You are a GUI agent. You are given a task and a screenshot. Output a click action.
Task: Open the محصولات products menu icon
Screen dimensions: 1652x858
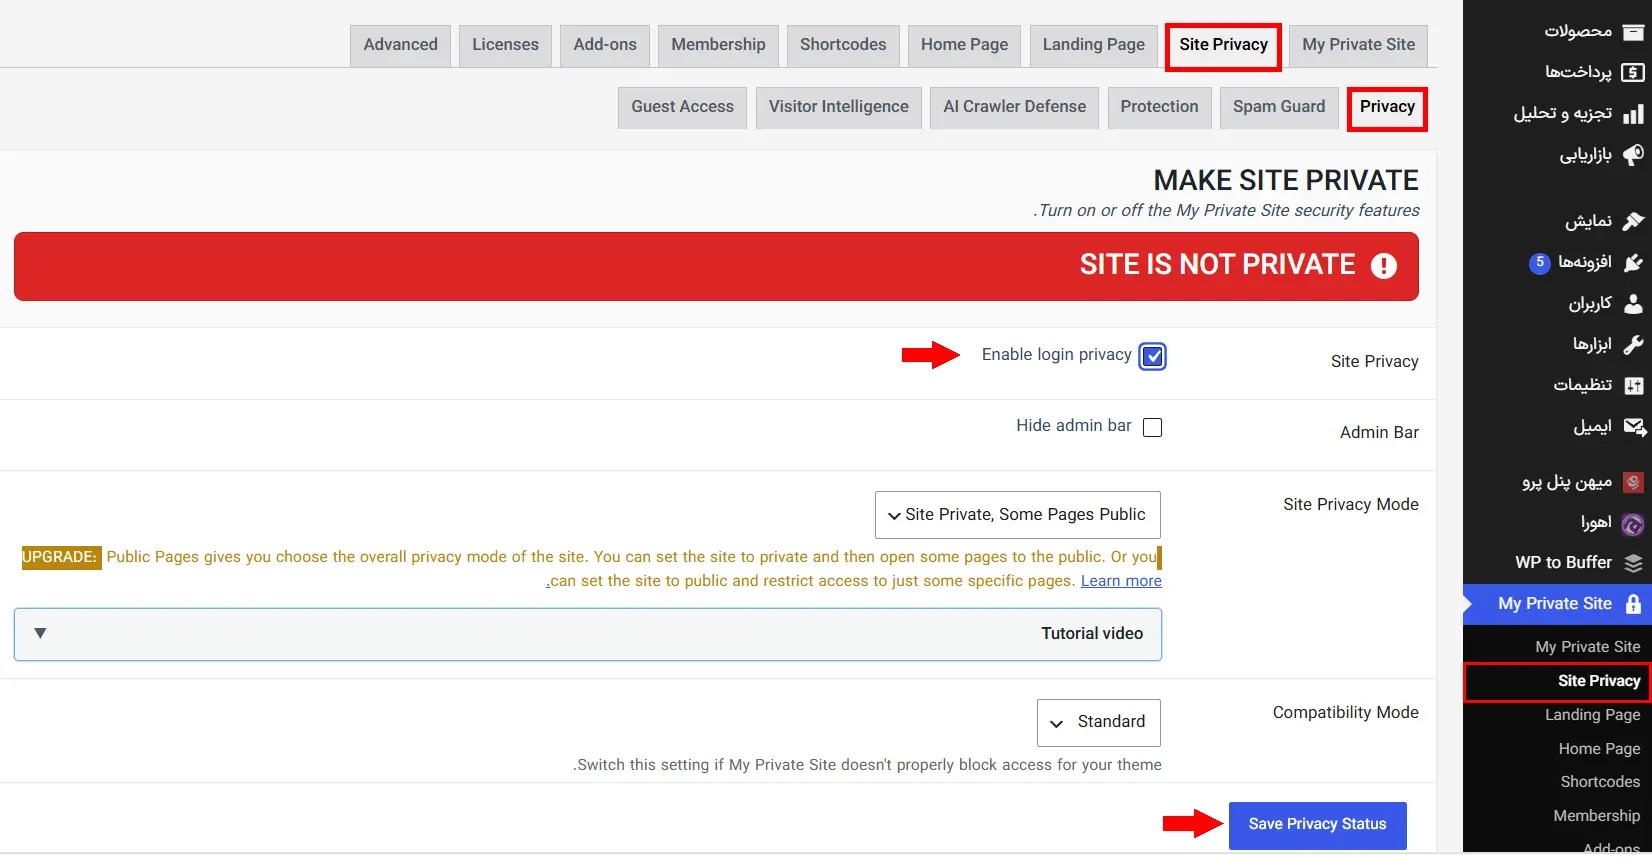click(1633, 32)
